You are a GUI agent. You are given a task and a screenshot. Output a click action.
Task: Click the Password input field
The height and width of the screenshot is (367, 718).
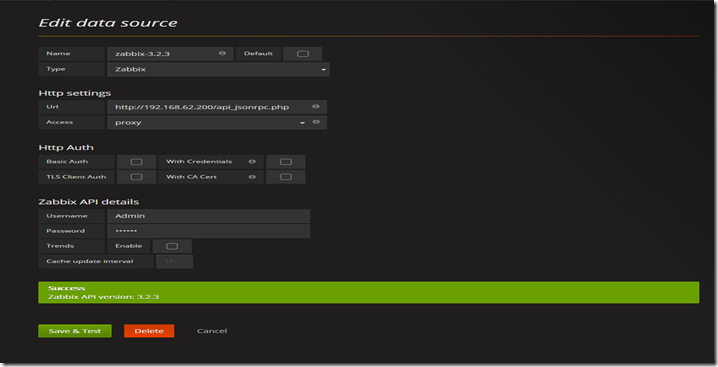pos(209,231)
